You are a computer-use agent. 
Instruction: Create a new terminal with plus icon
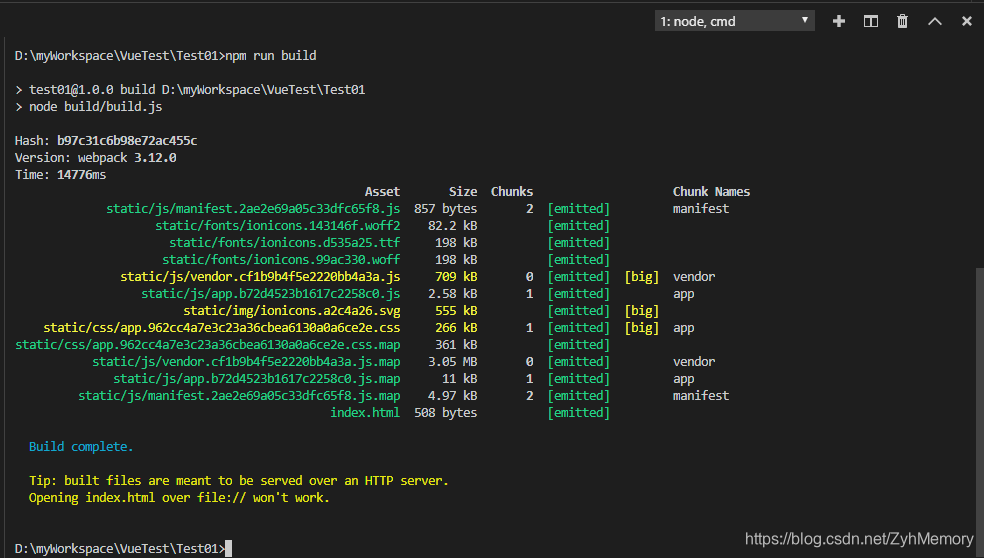838,21
